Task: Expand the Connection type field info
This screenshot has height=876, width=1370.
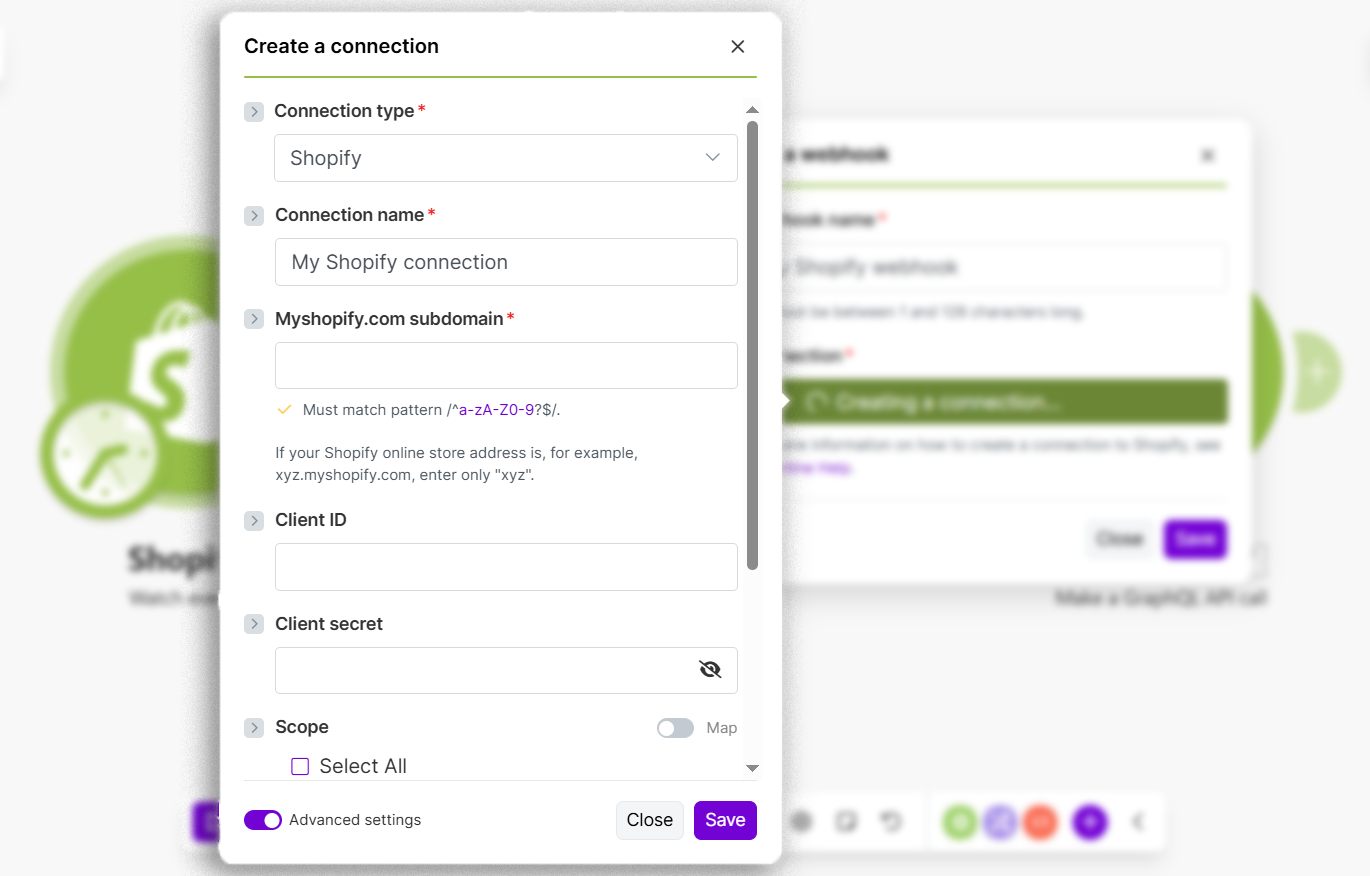Action: coord(254,111)
